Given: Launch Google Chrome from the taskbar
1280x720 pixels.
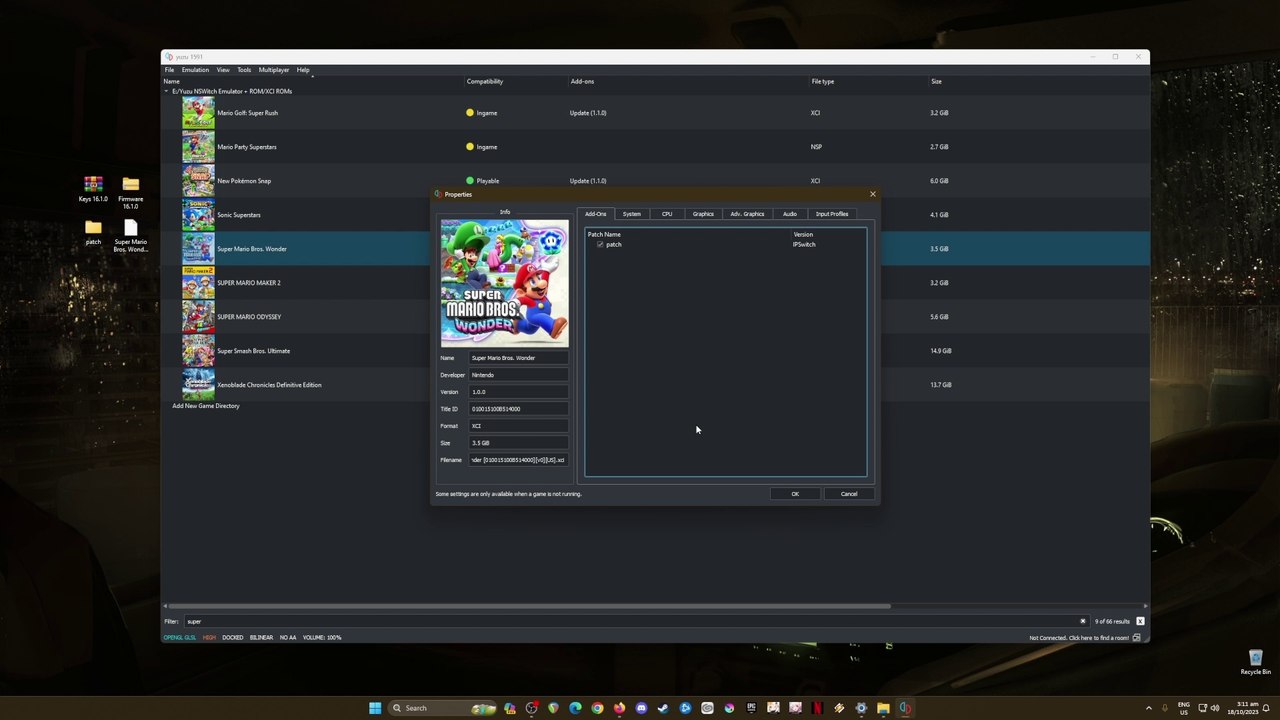Looking at the screenshot, I should click(597, 708).
